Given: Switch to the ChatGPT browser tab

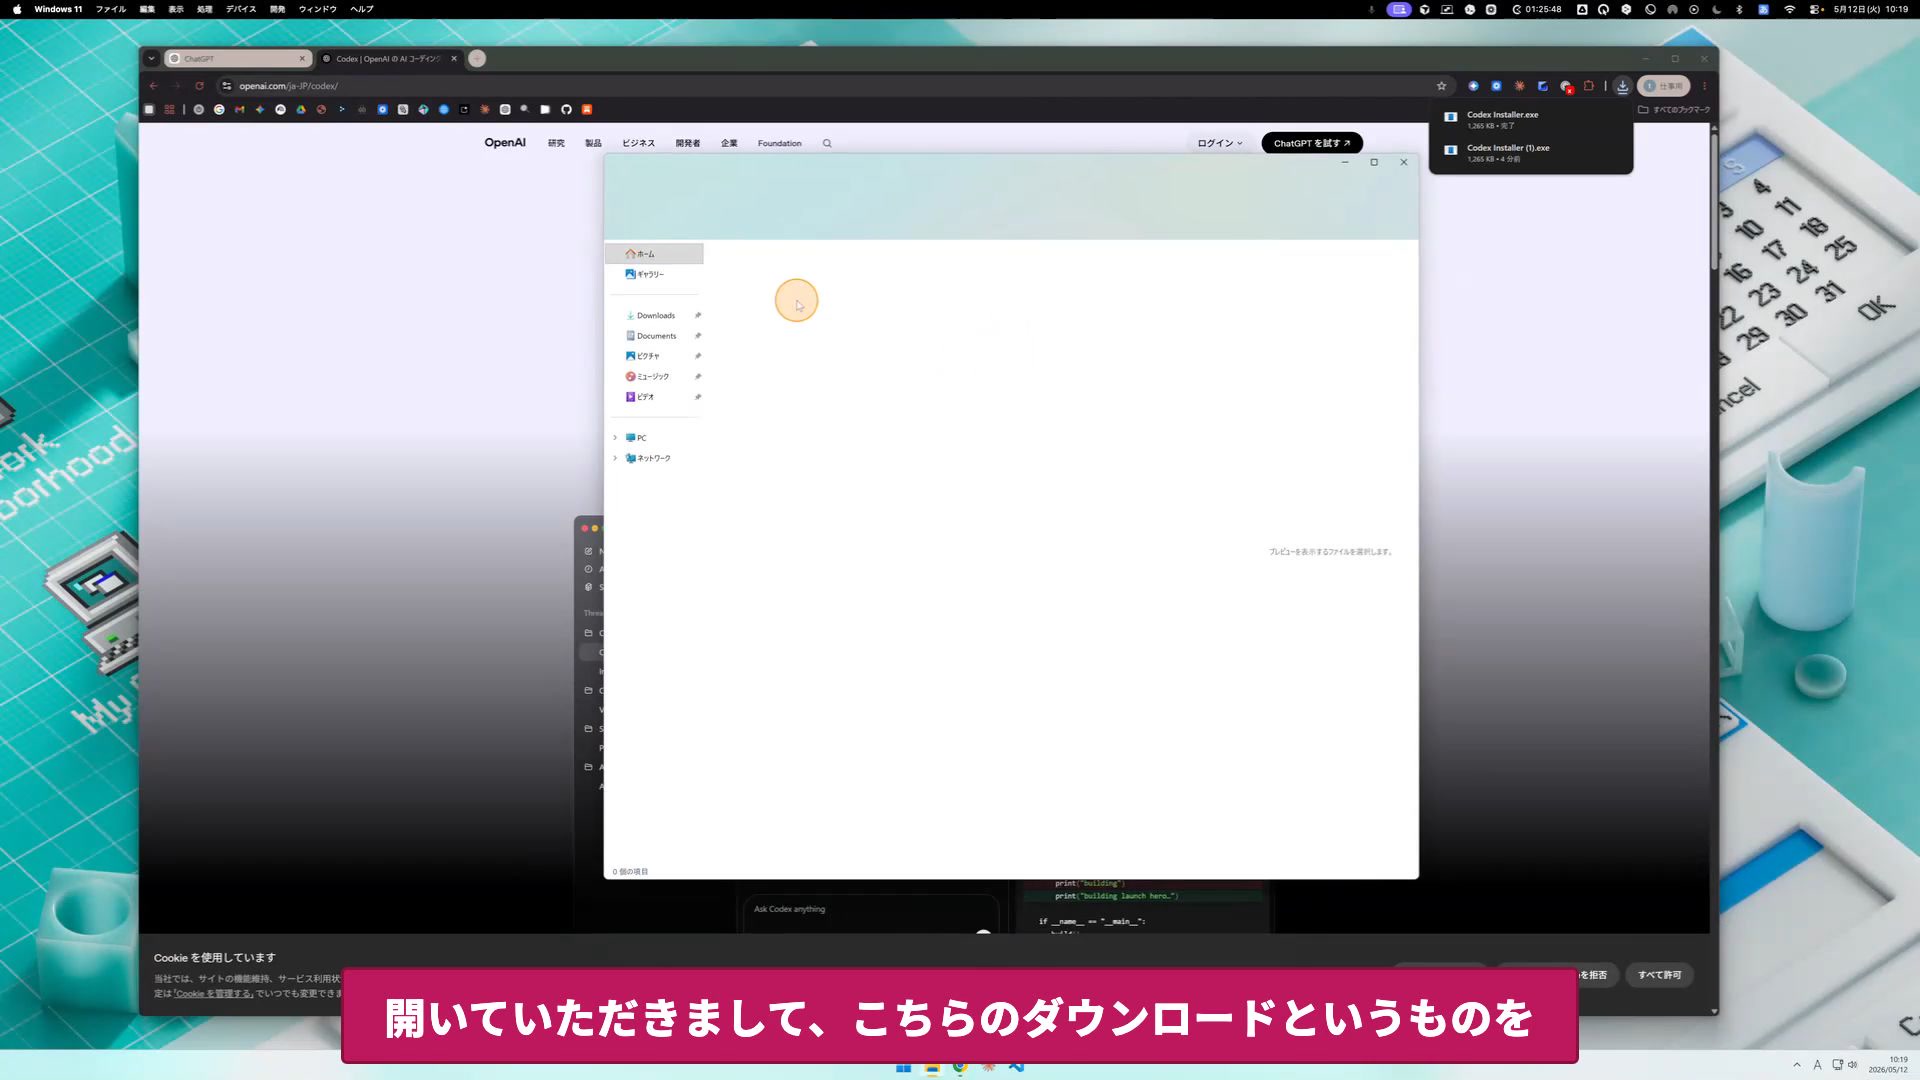Looking at the screenshot, I should tap(238, 58).
